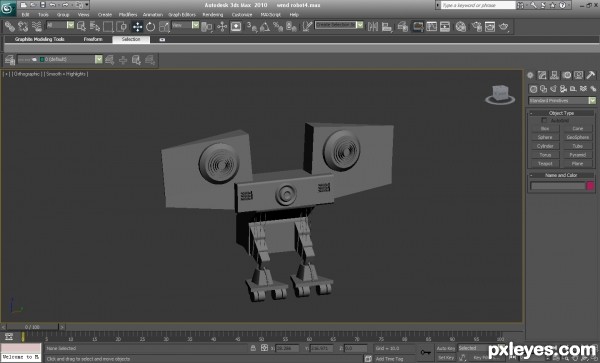Image resolution: width=600 pixels, height=363 pixels.
Task: Click the Select and Manipulate tool
Action: 222,26
